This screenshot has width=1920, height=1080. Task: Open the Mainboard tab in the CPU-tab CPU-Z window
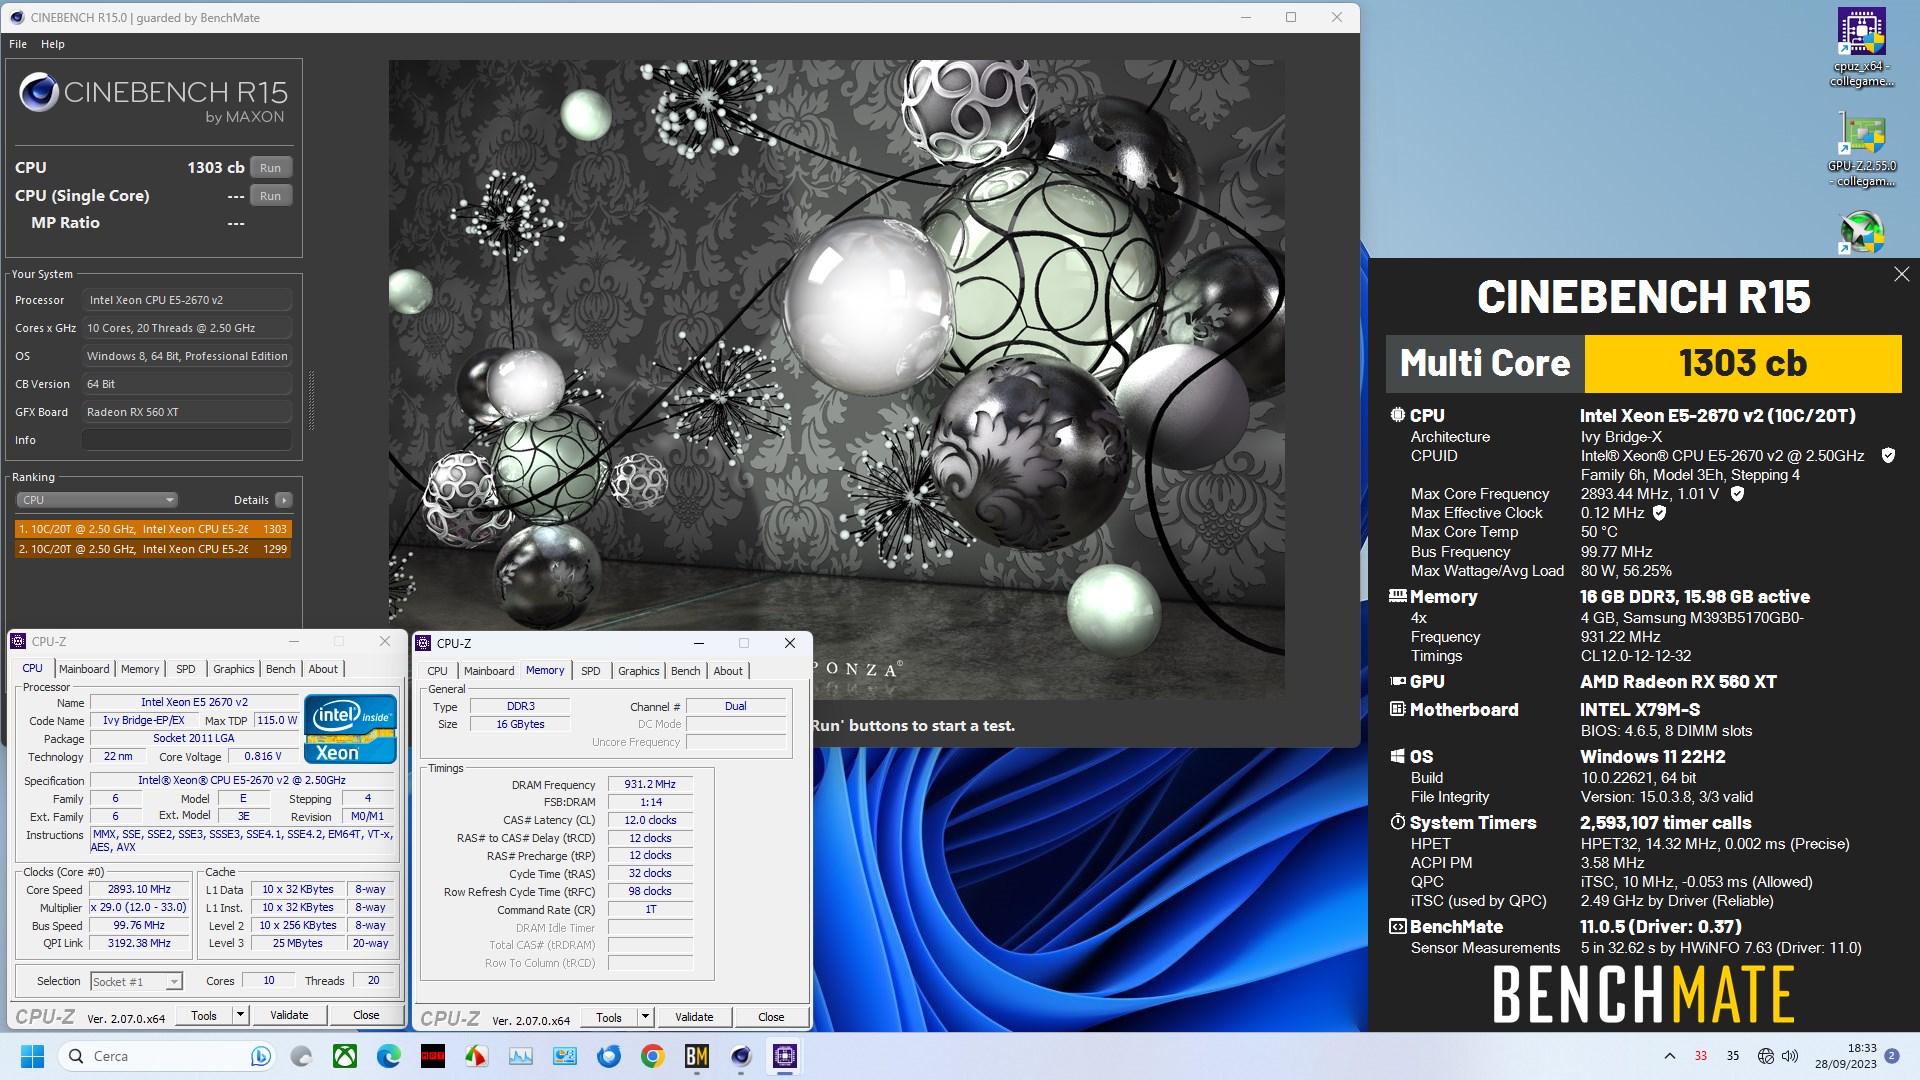click(x=84, y=669)
